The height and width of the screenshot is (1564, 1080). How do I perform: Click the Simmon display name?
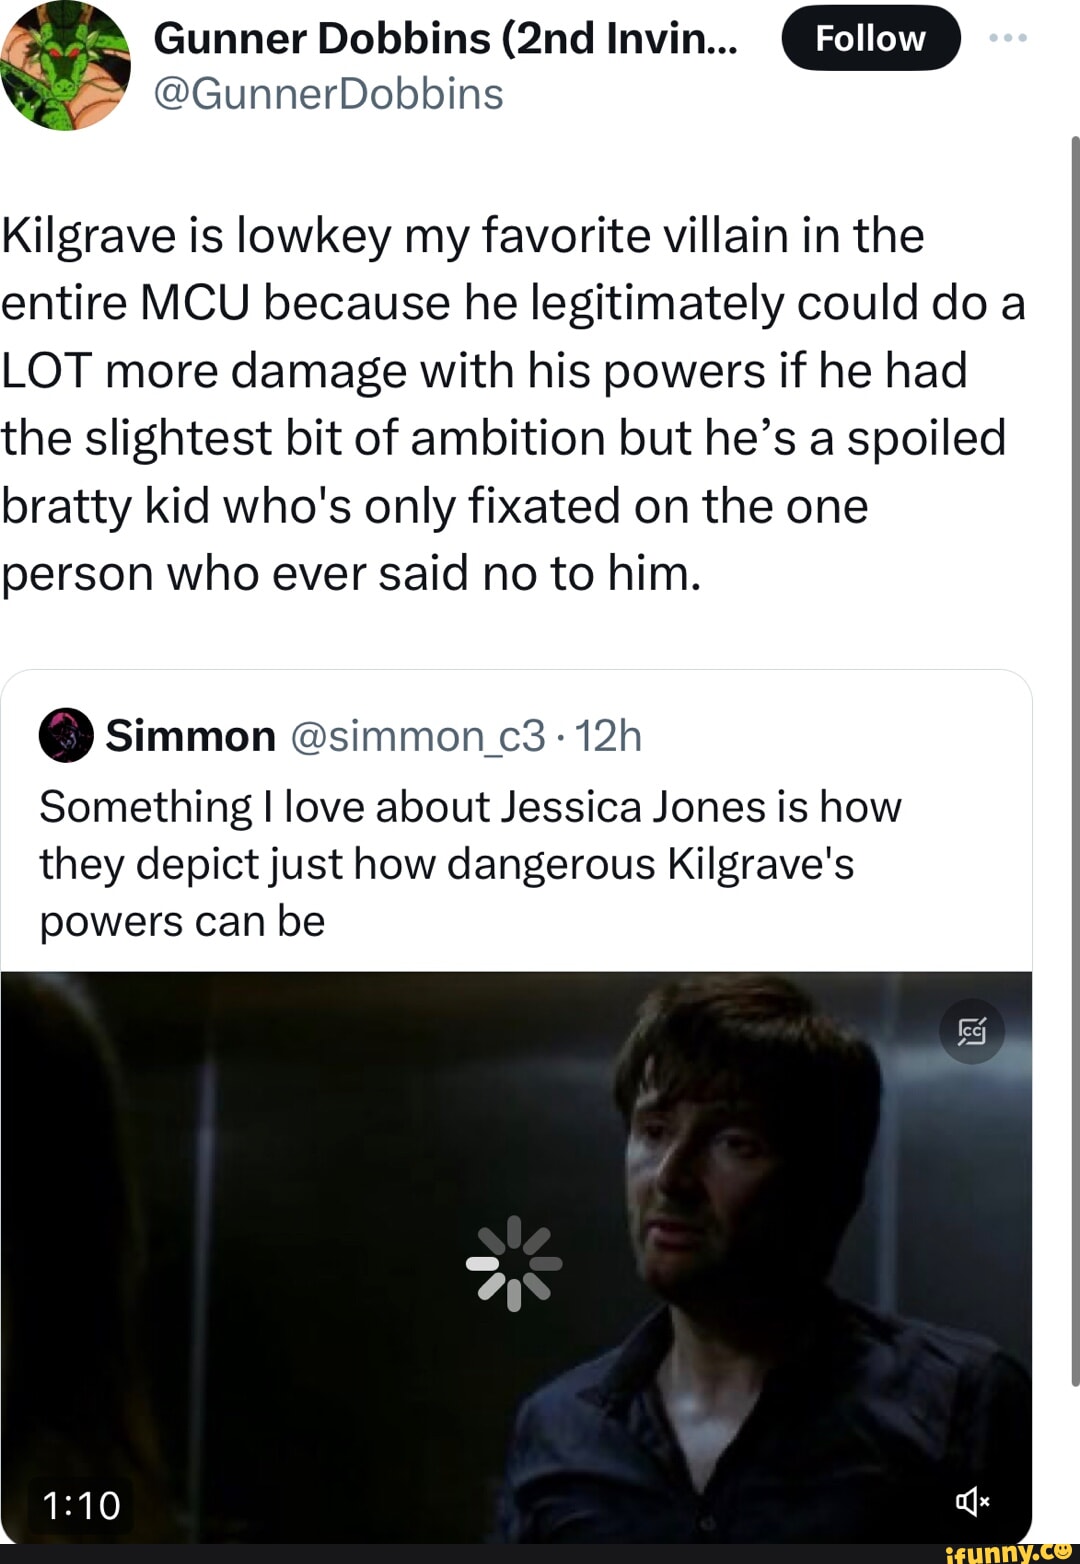[x=191, y=736]
